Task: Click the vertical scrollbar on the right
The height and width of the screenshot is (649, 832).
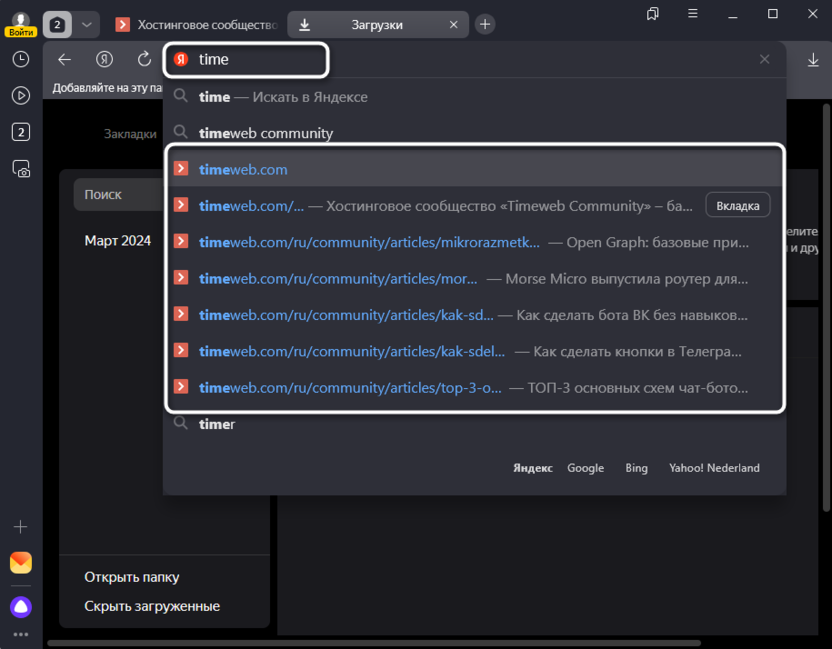Action: coord(826,308)
